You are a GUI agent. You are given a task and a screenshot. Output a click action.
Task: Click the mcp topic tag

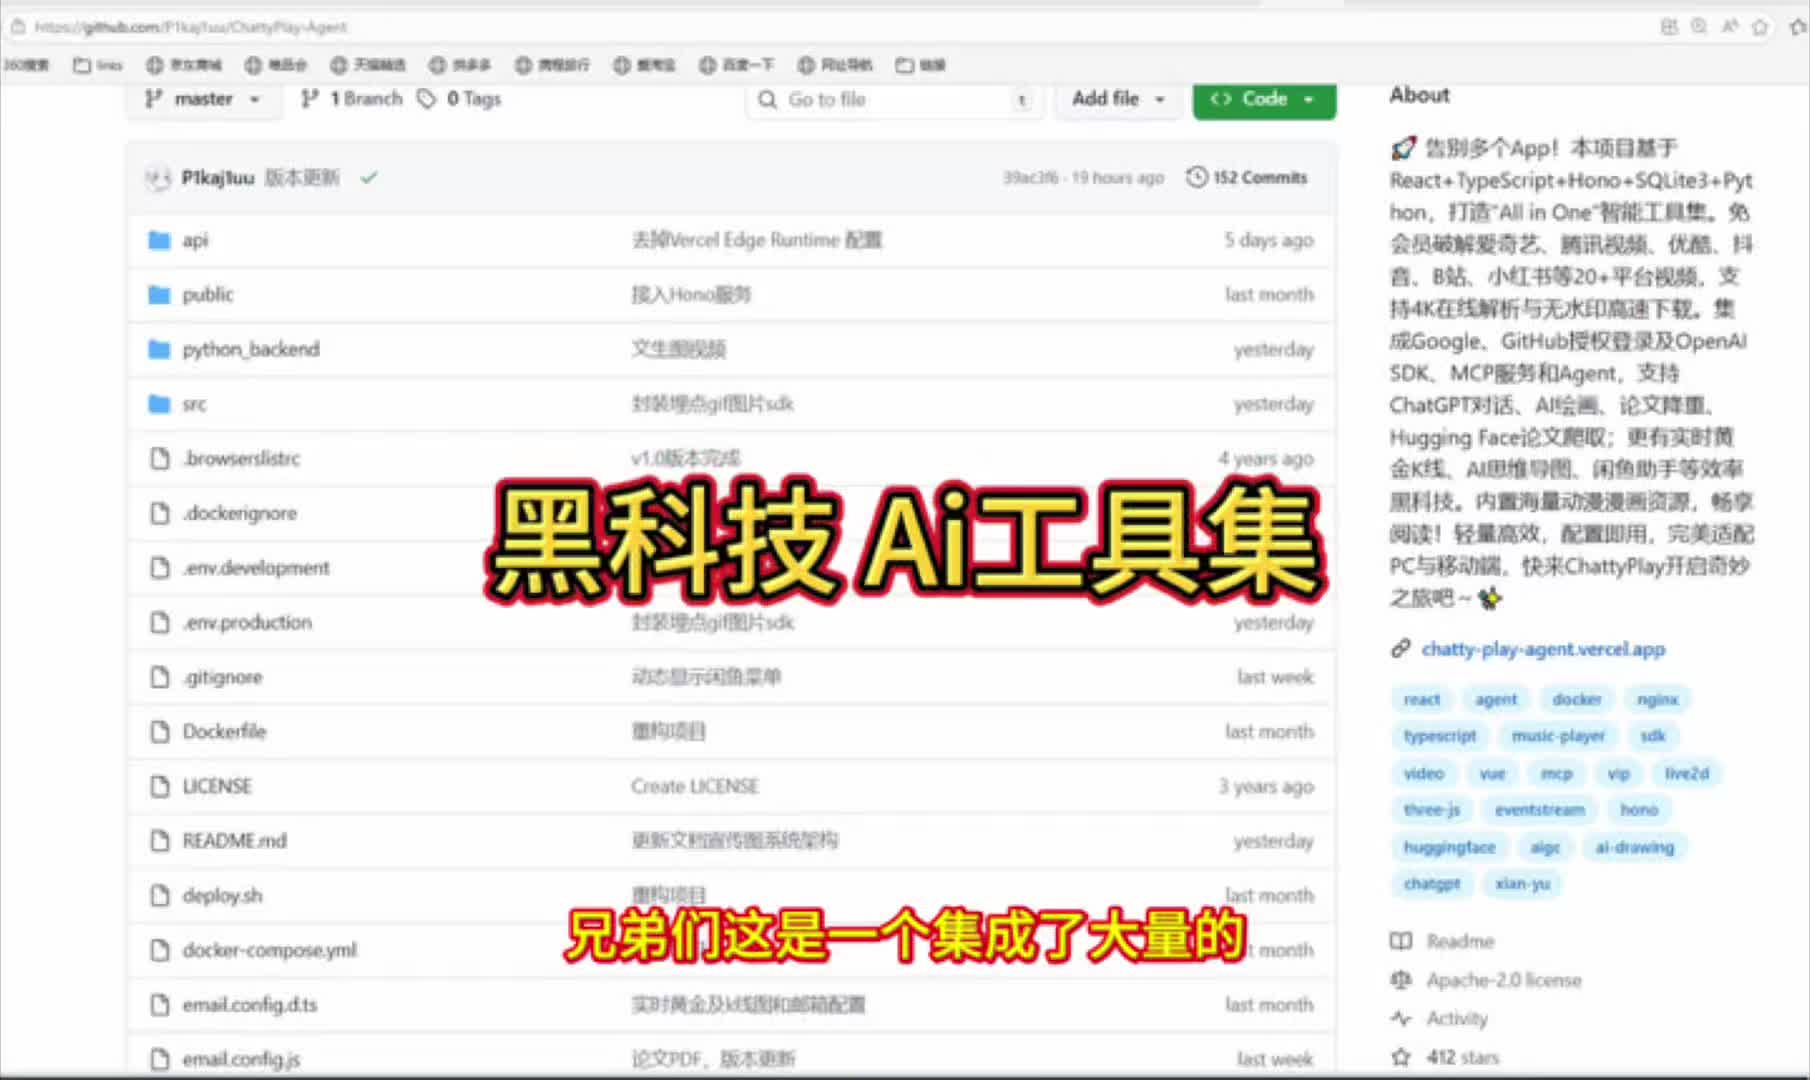click(x=1556, y=773)
